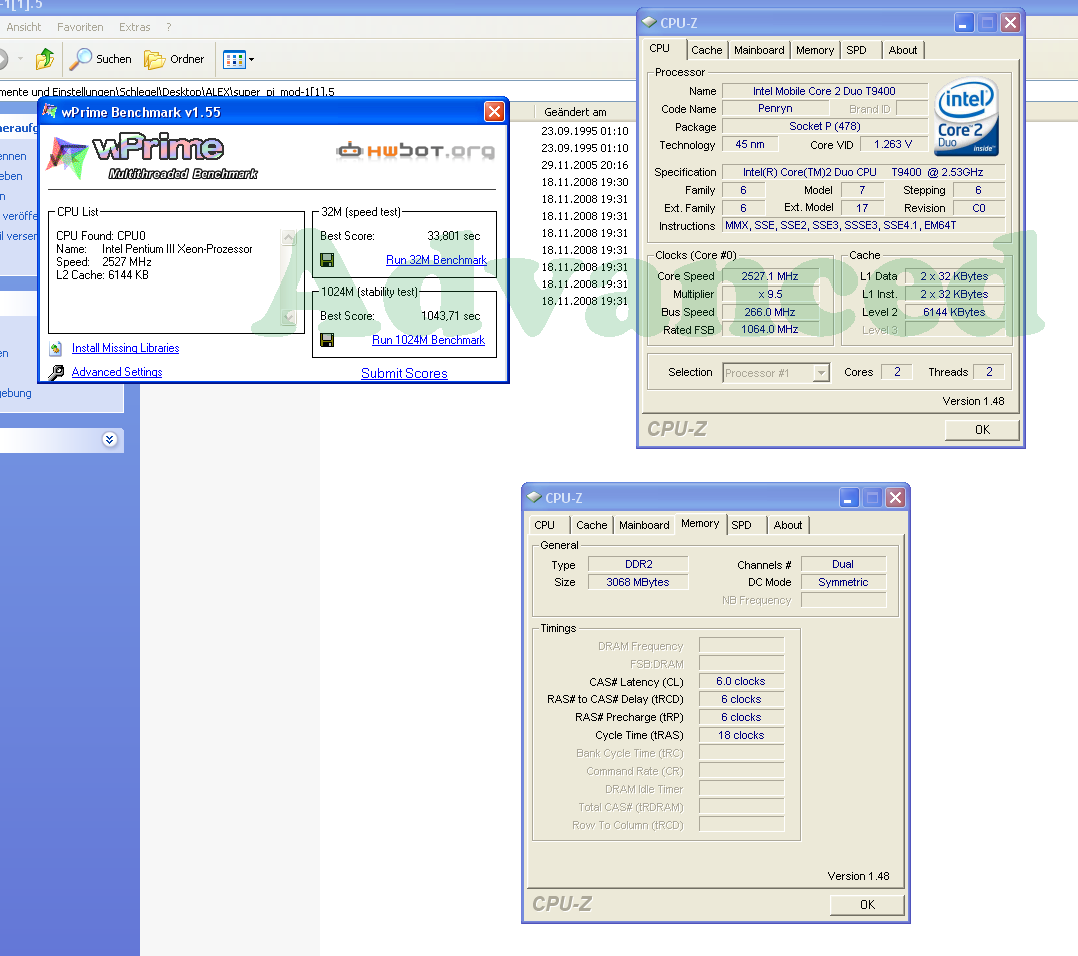Open the ? help menu
The image size is (1078, 956).
click(168, 27)
